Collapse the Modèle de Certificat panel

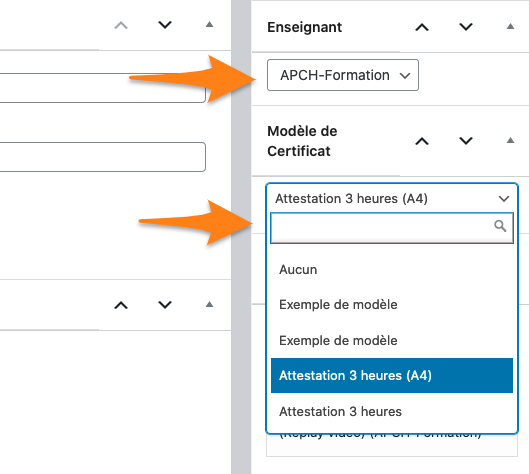[510, 140]
